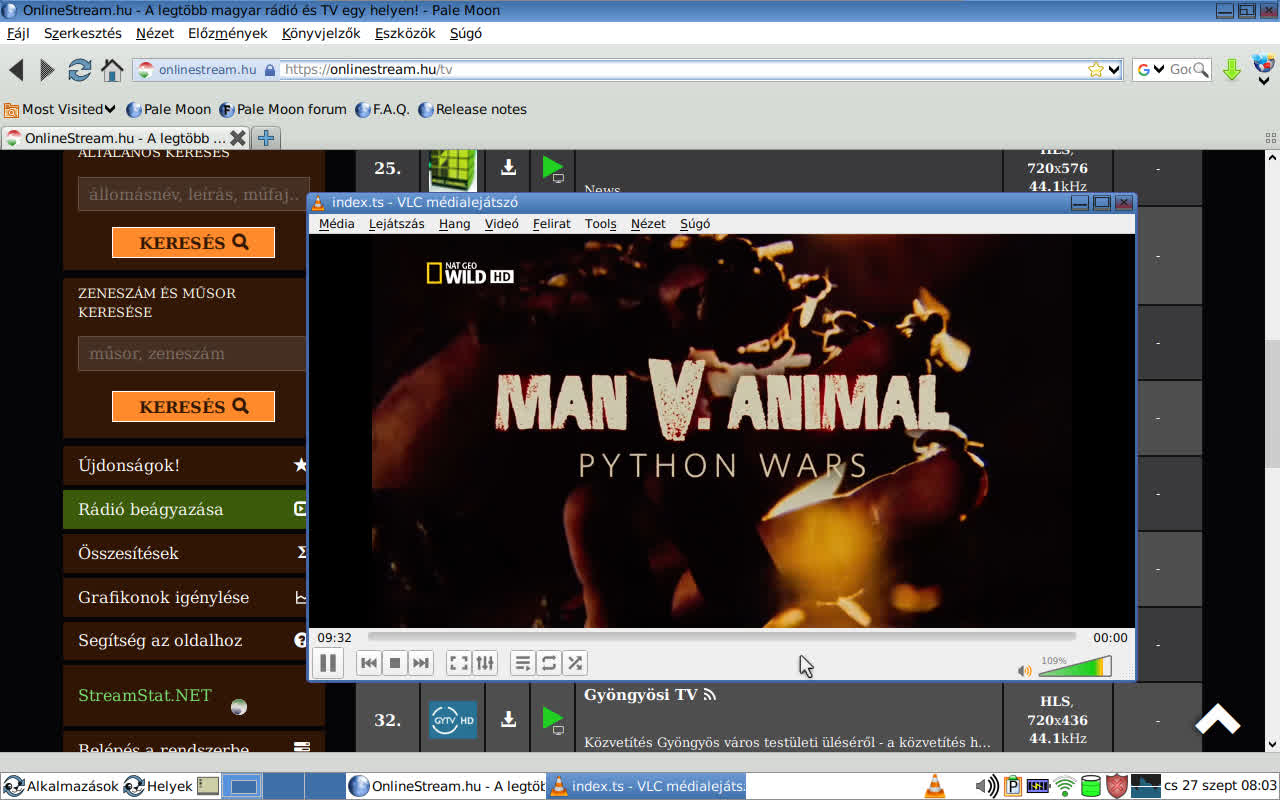Download stream for row 32 Gyöngyösi TV
Image resolution: width=1280 pixels, height=800 pixels.
pyautogui.click(x=508, y=719)
